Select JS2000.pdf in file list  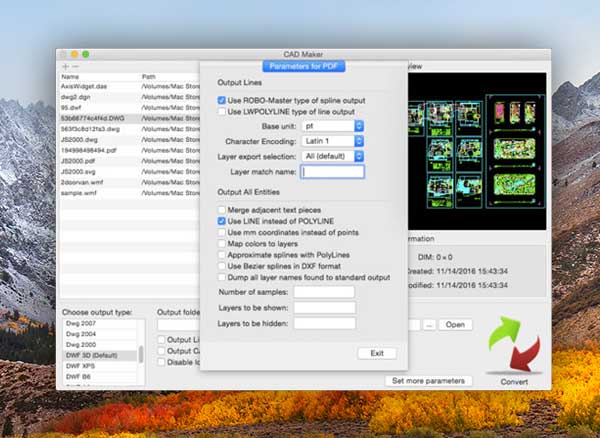(x=130, y=161)
